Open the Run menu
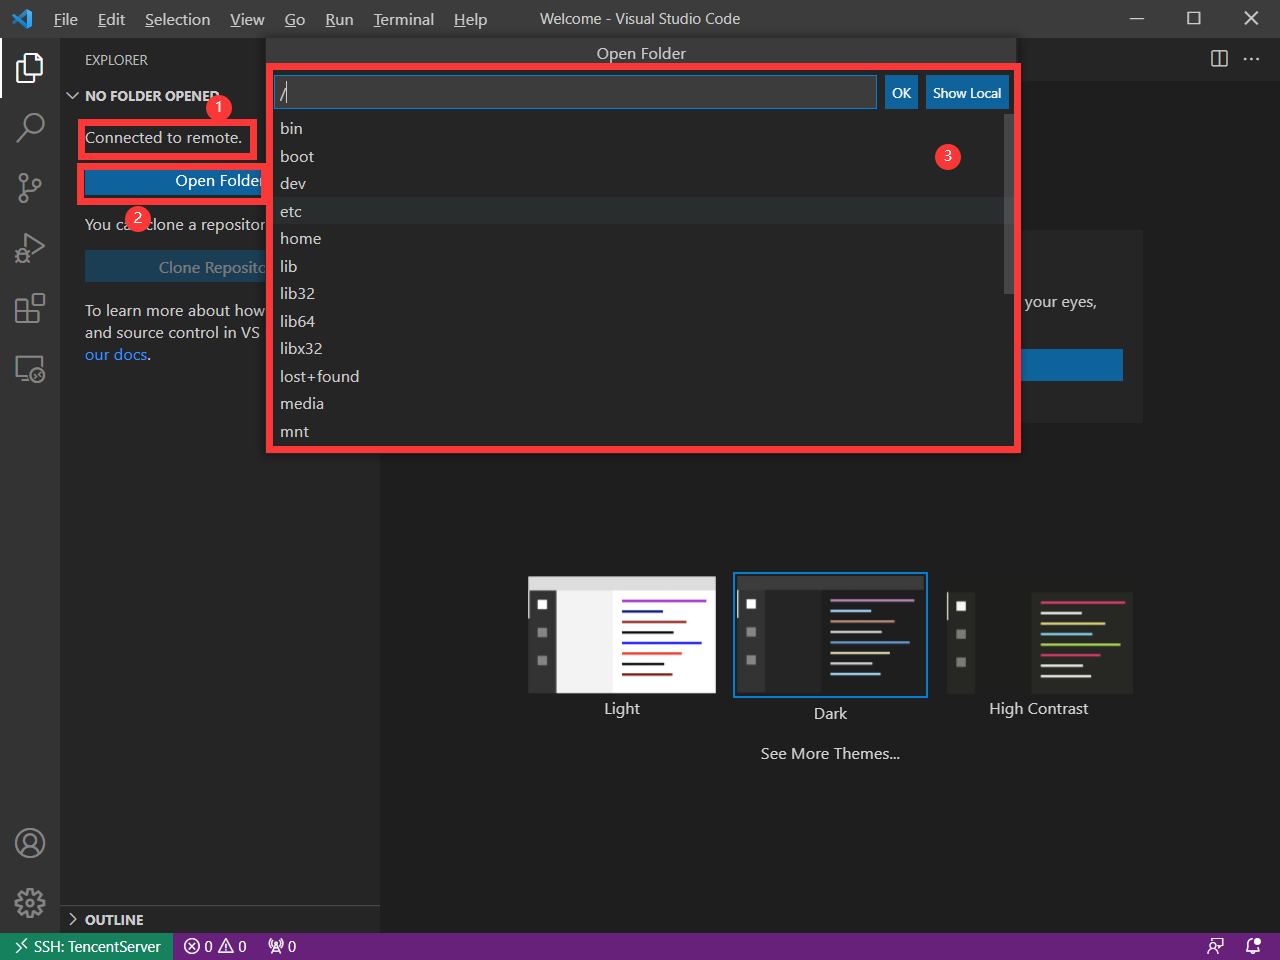Viewport: 1280px width, 960px height. point(339,19)
